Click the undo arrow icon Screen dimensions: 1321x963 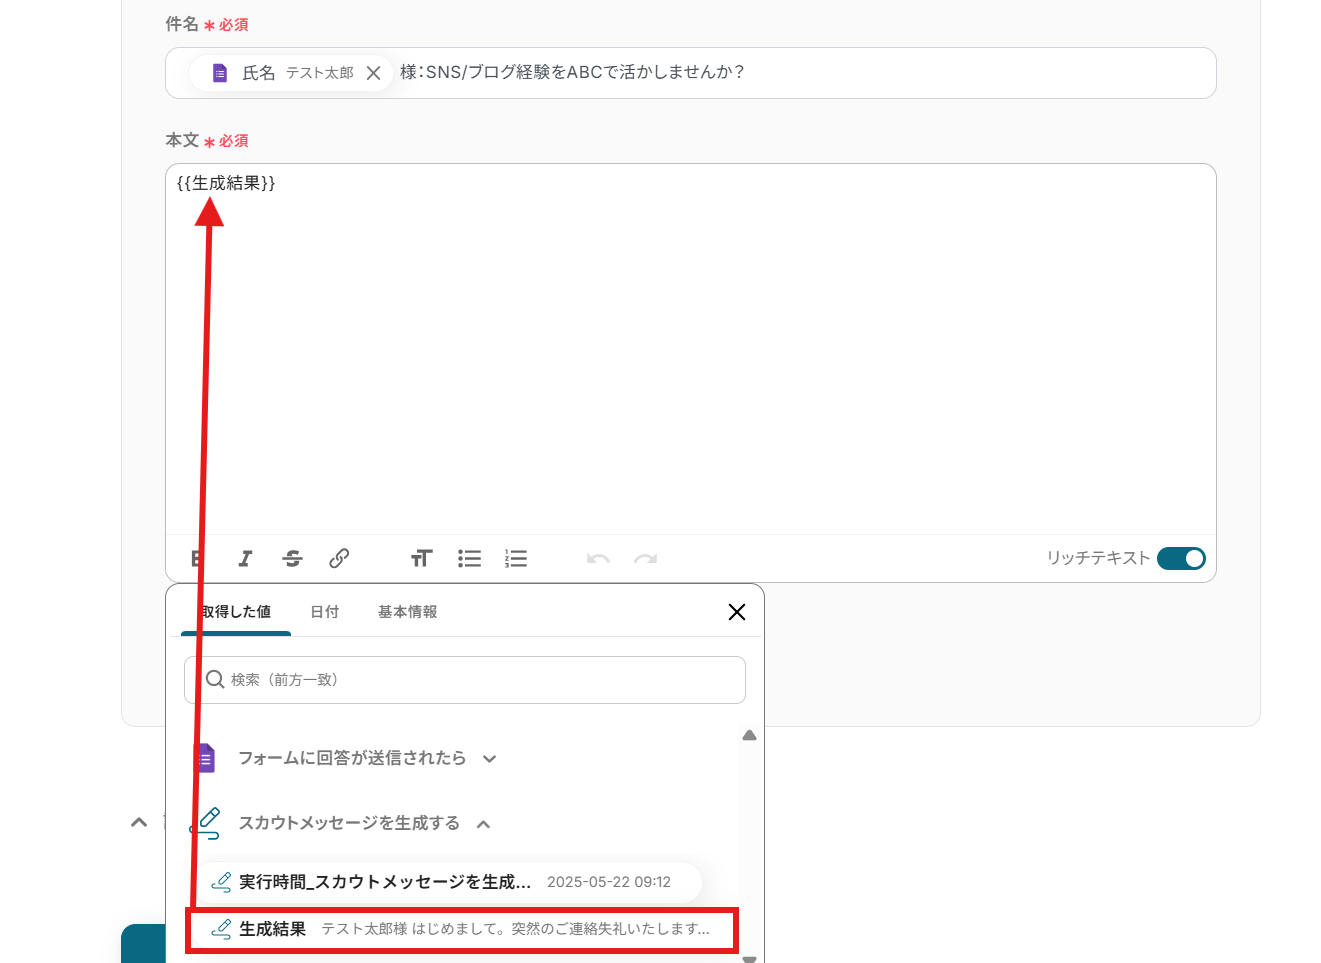coord(598,559)
